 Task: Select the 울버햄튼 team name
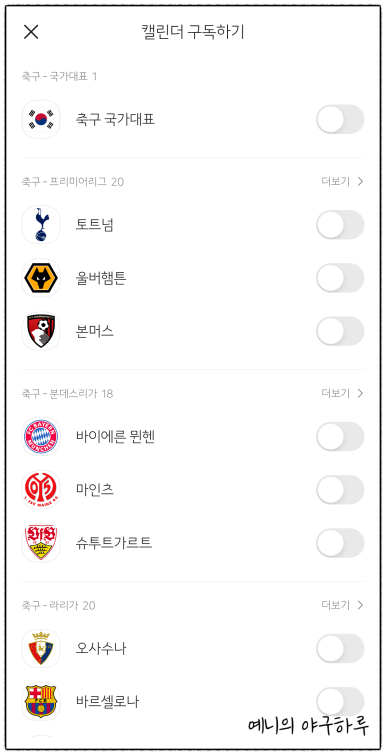[x=101, y=278]
